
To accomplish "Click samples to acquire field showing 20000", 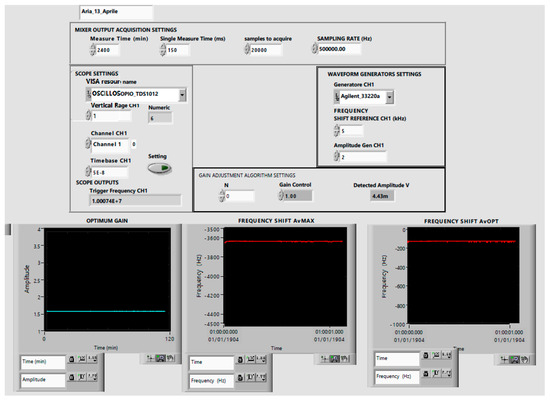I will (x=266, y=50).
